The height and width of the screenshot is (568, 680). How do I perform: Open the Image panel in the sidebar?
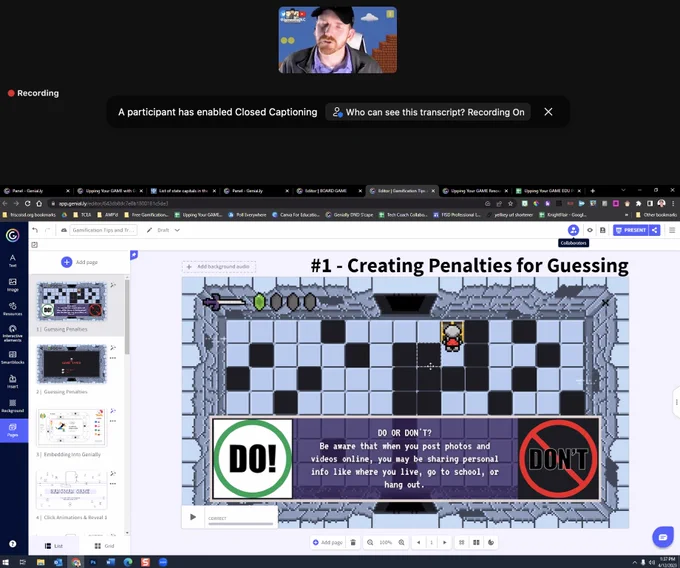click(13, 284)
